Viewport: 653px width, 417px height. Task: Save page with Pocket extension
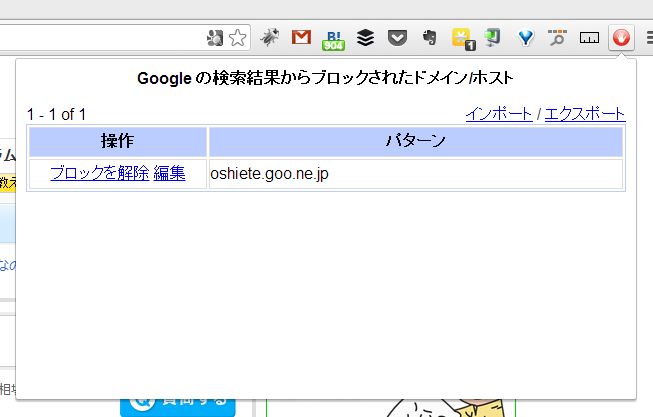[x=397, y=38]
